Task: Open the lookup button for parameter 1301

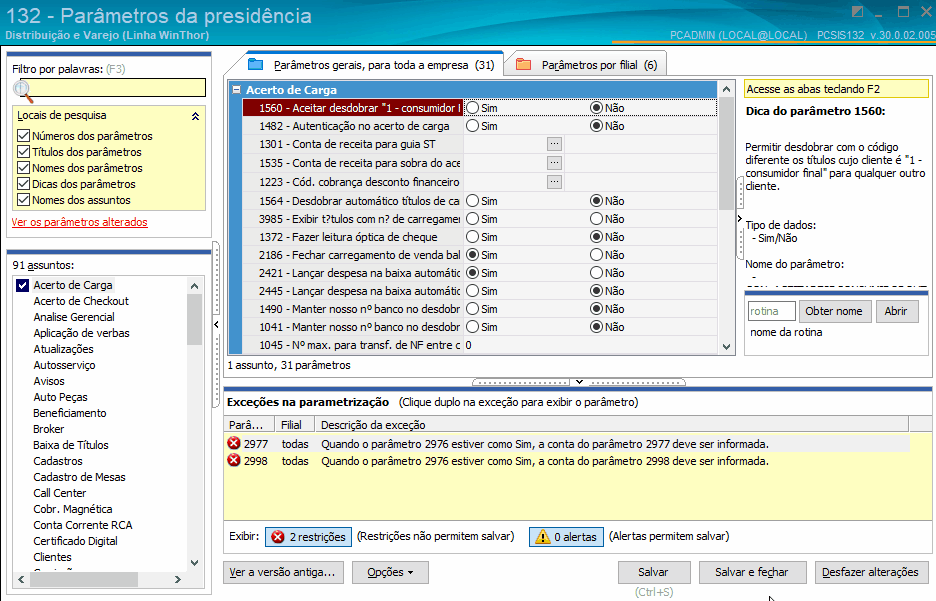Action: tap(555, 144)
